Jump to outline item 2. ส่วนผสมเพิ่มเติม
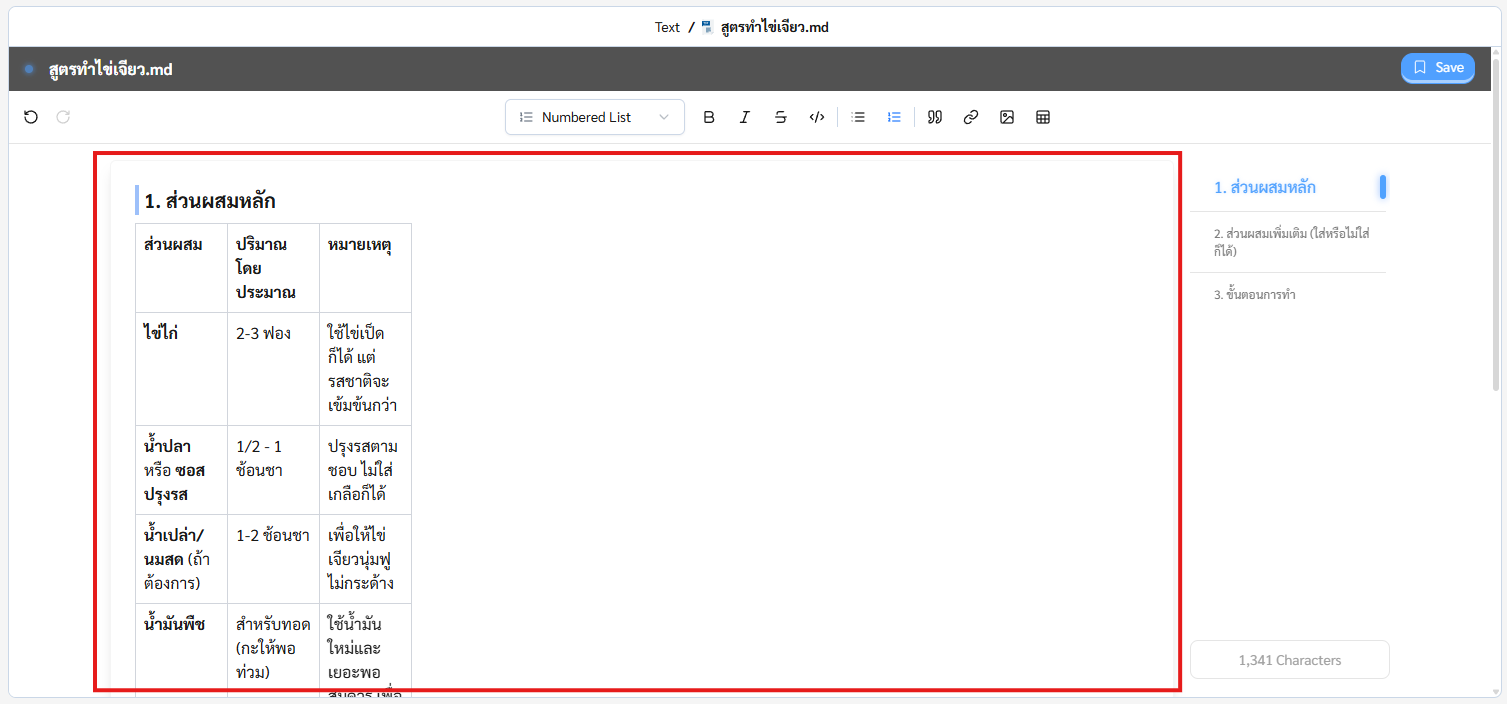The width and height of the screenshot is (1507, 704). tap(1290, 242)
